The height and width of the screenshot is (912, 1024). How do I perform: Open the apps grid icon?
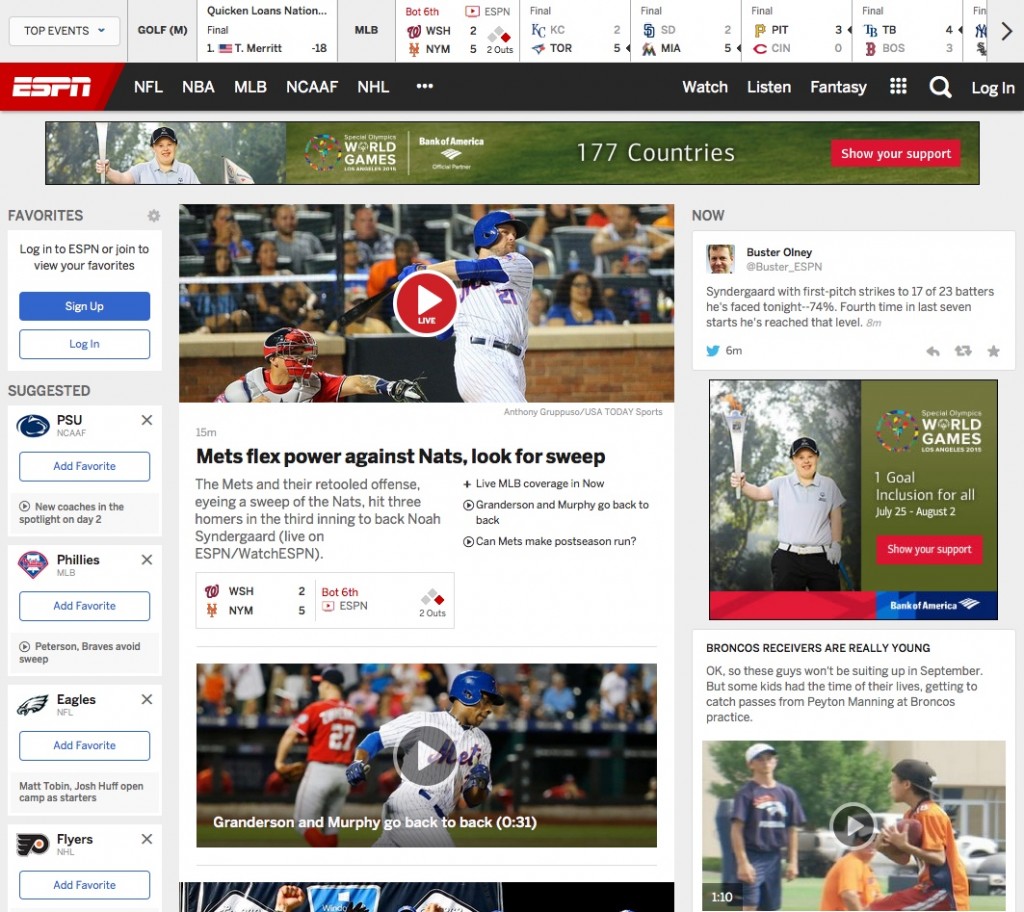(898, 86)
